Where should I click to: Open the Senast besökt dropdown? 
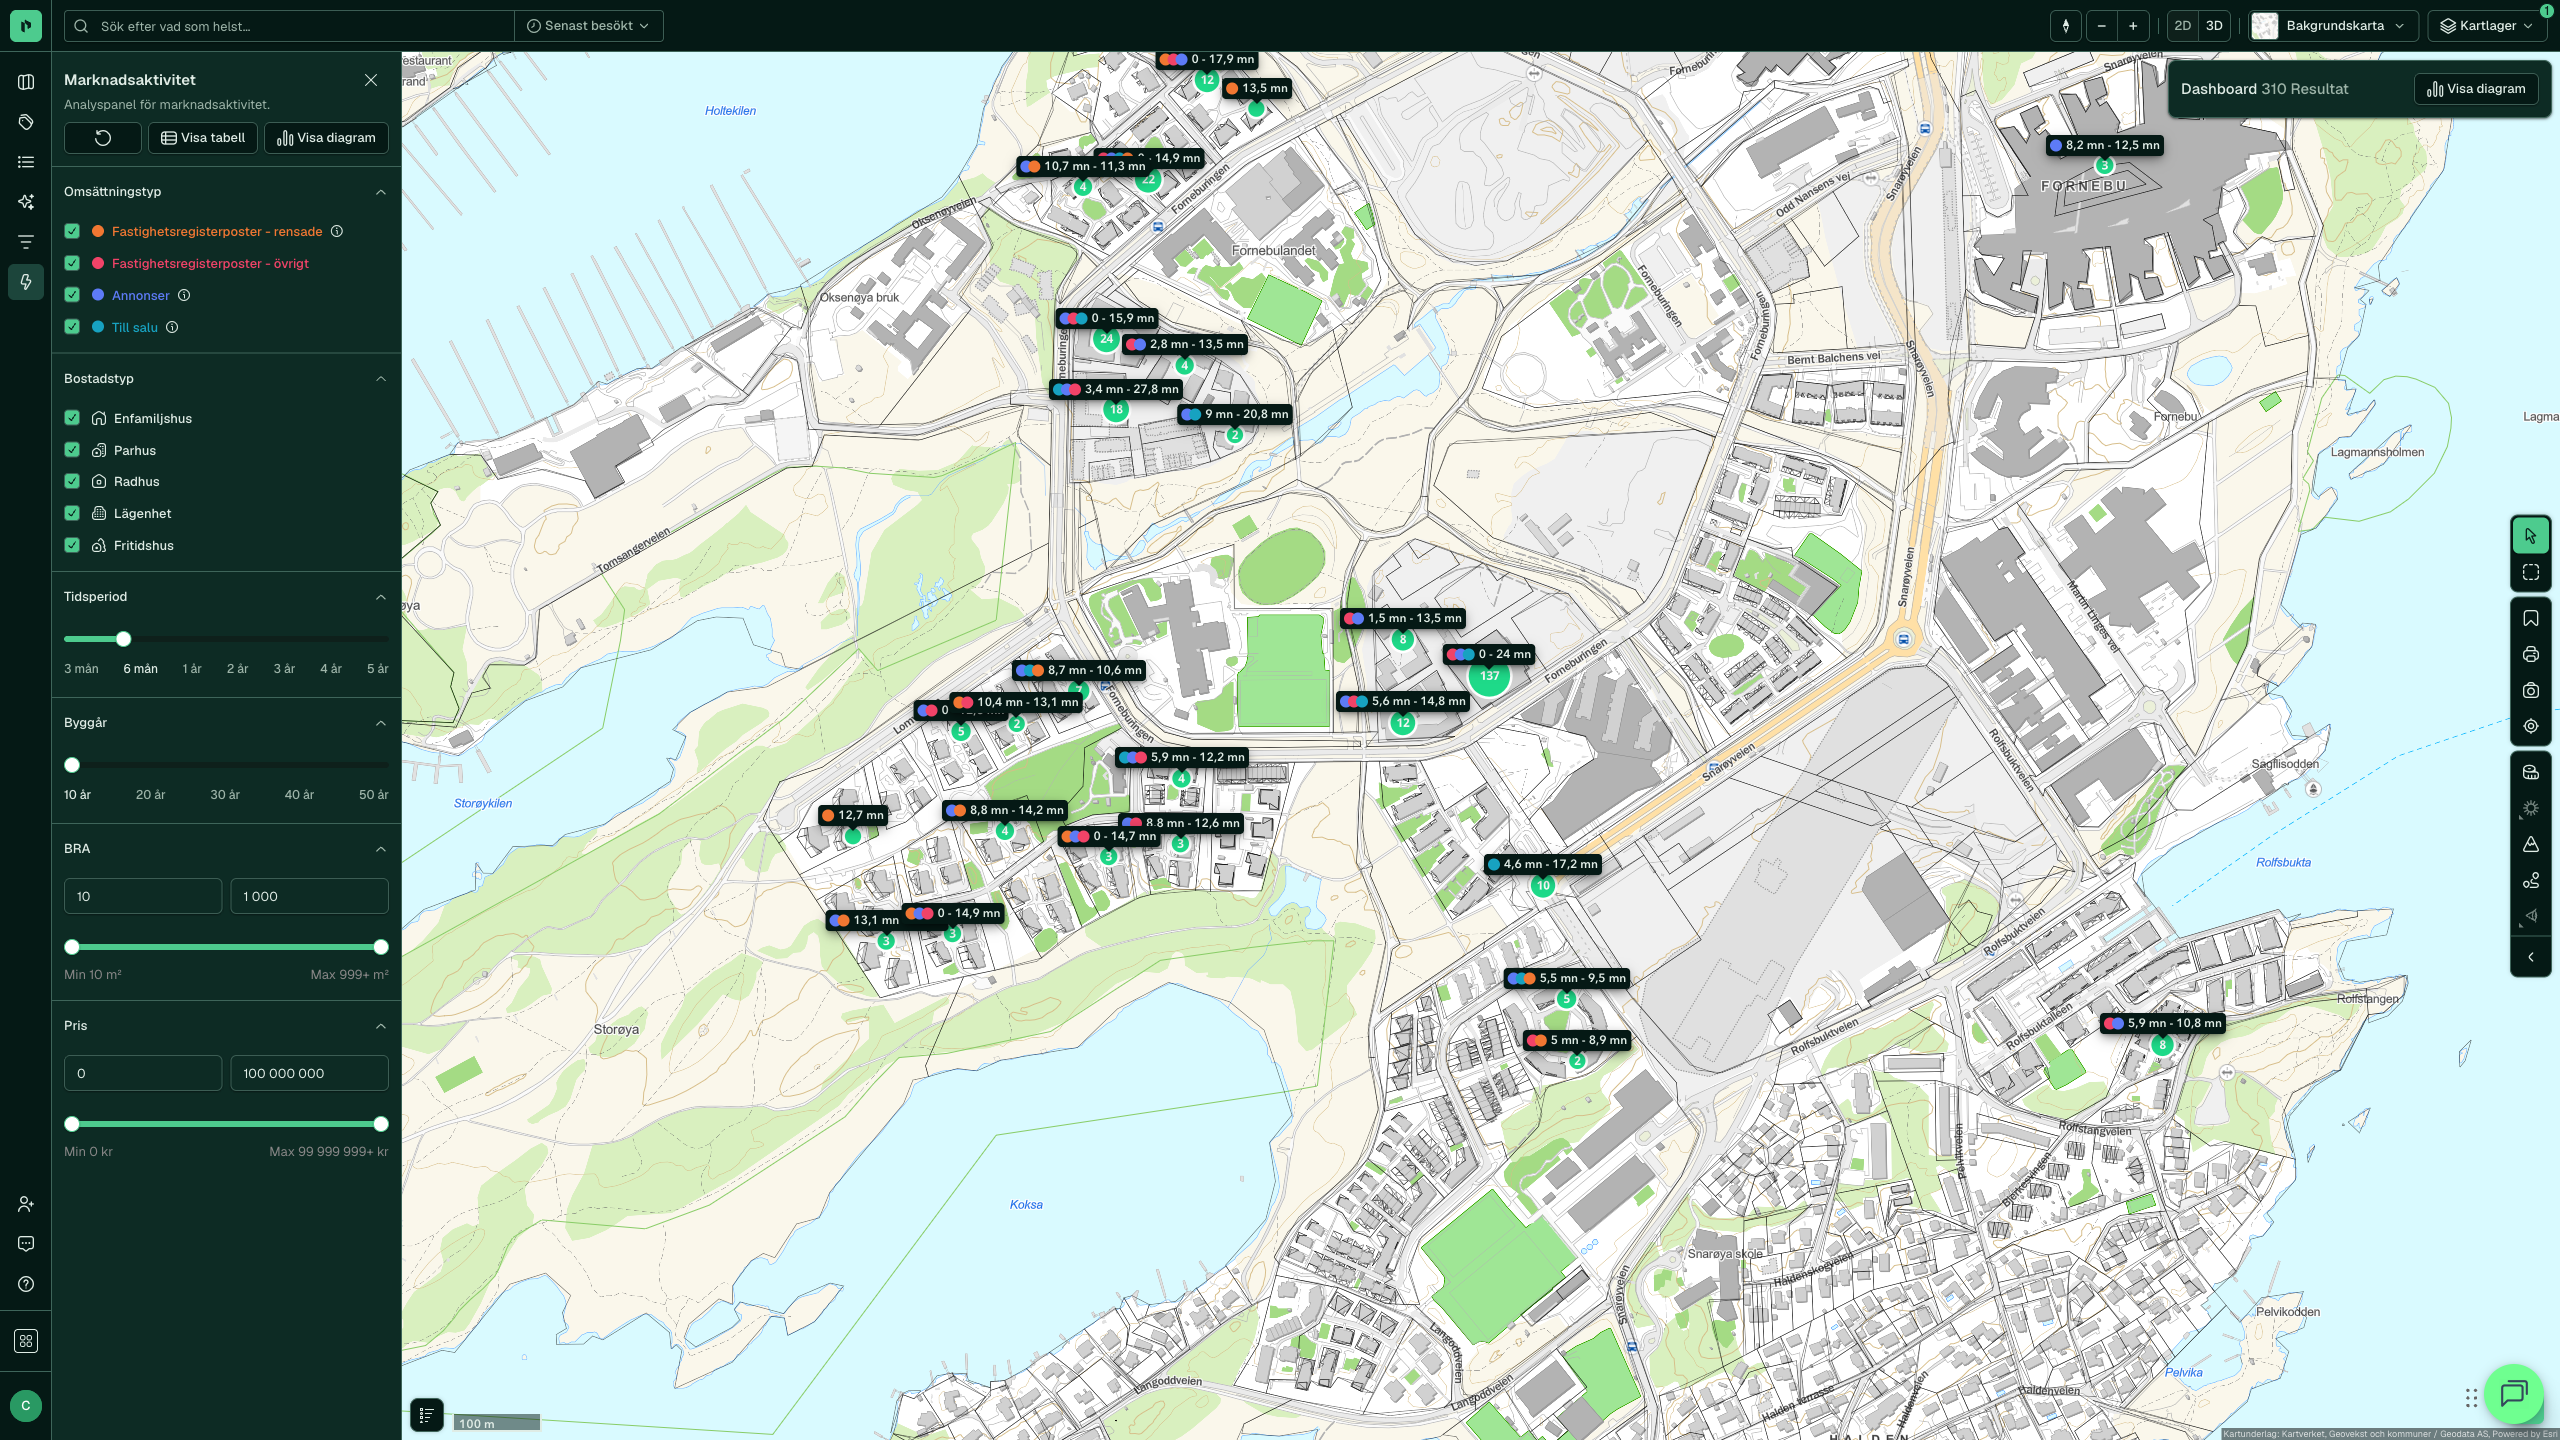[x=589, y=26]
